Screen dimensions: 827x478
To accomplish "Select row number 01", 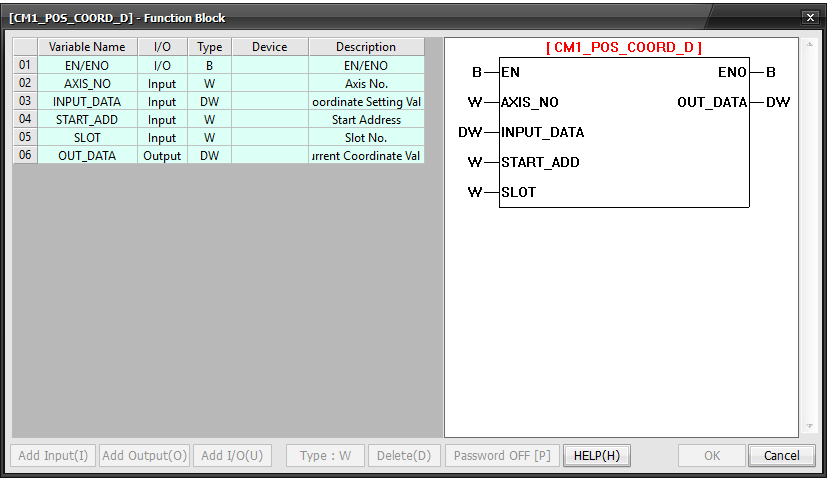I will tap(25, 65).
